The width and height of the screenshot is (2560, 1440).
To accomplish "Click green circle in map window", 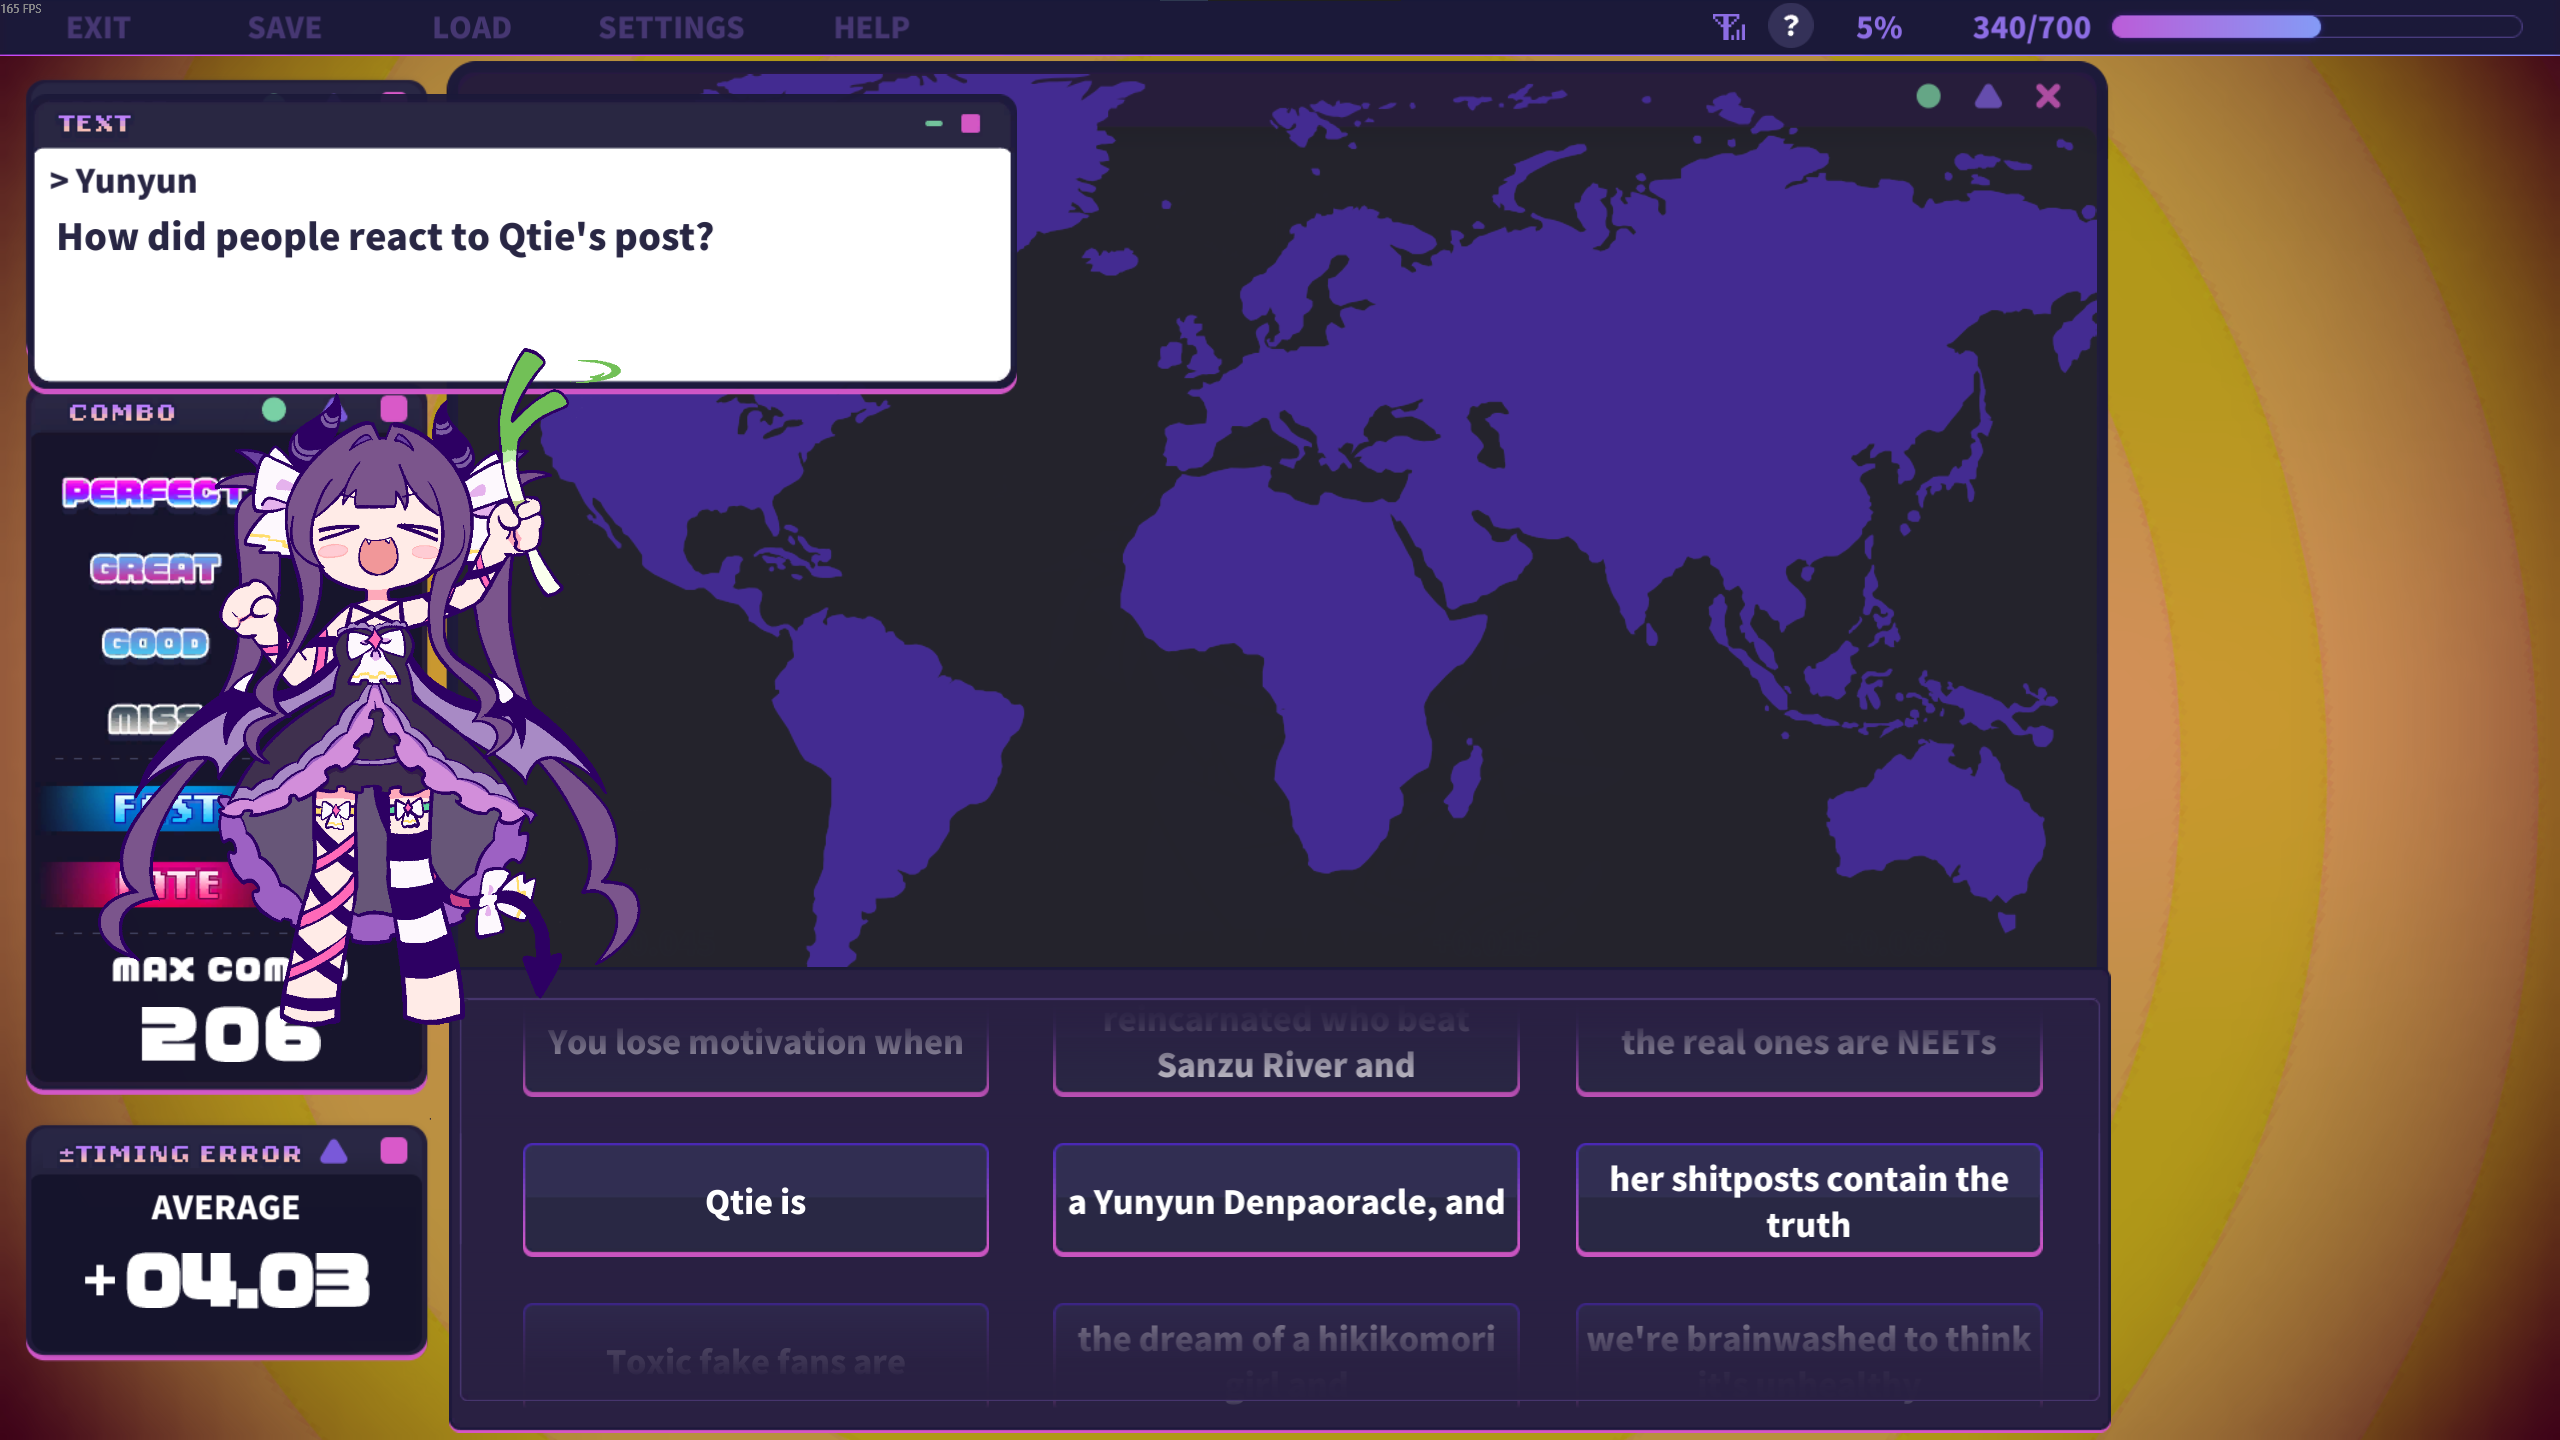I will (x=1928, y=96).
